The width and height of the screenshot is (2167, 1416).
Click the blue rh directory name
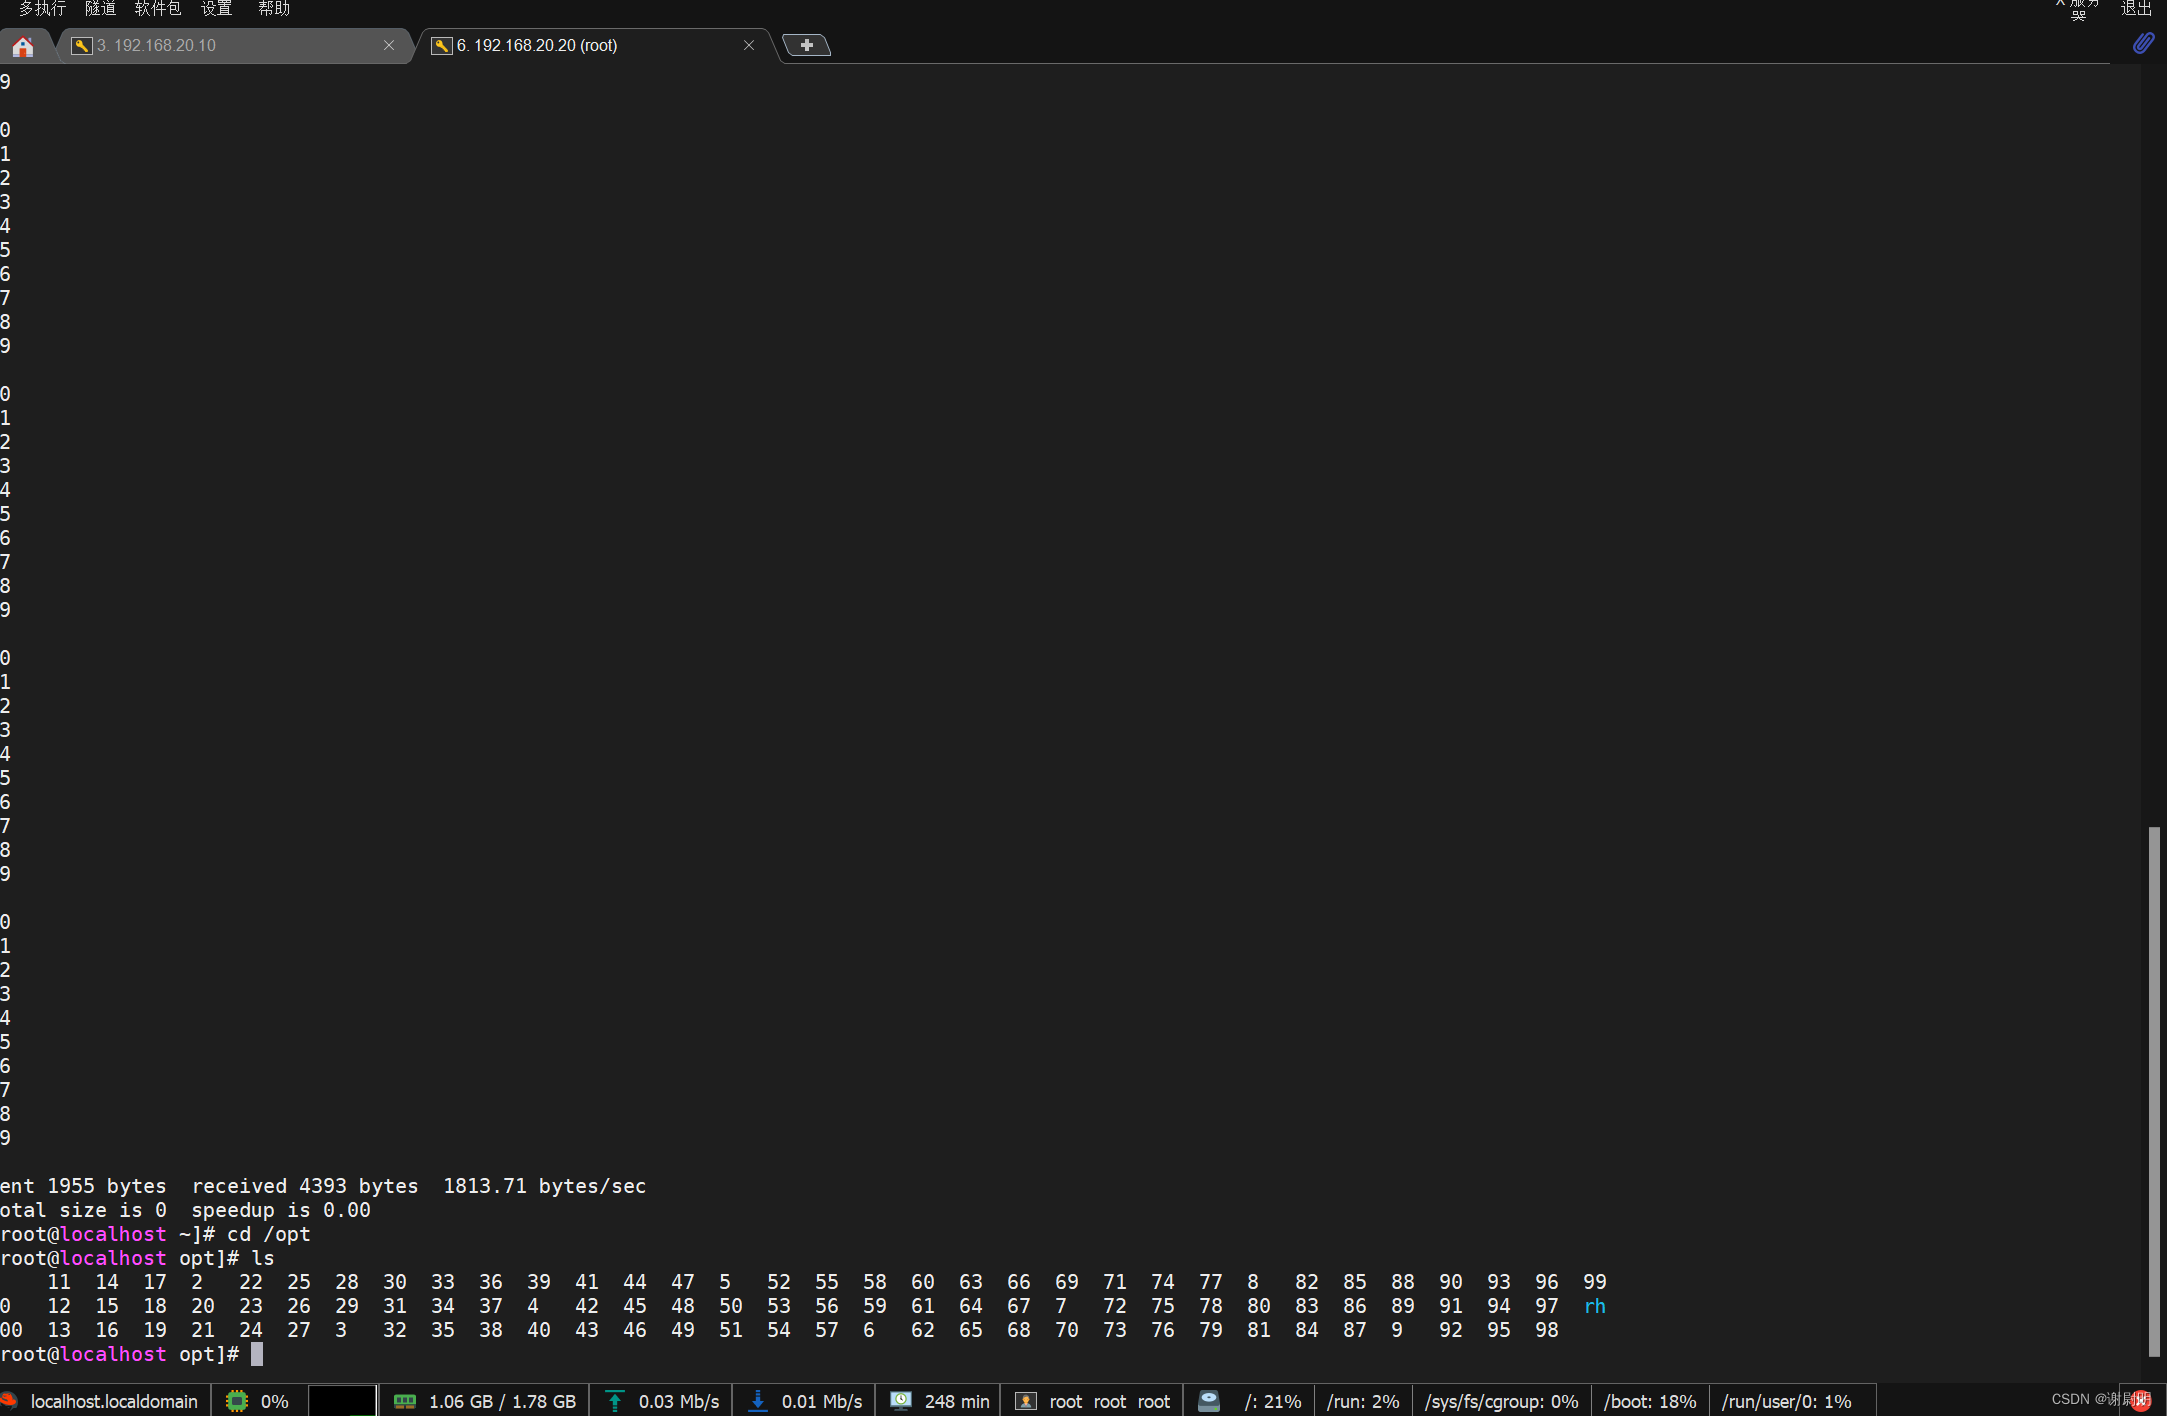coord(1595,1306)
